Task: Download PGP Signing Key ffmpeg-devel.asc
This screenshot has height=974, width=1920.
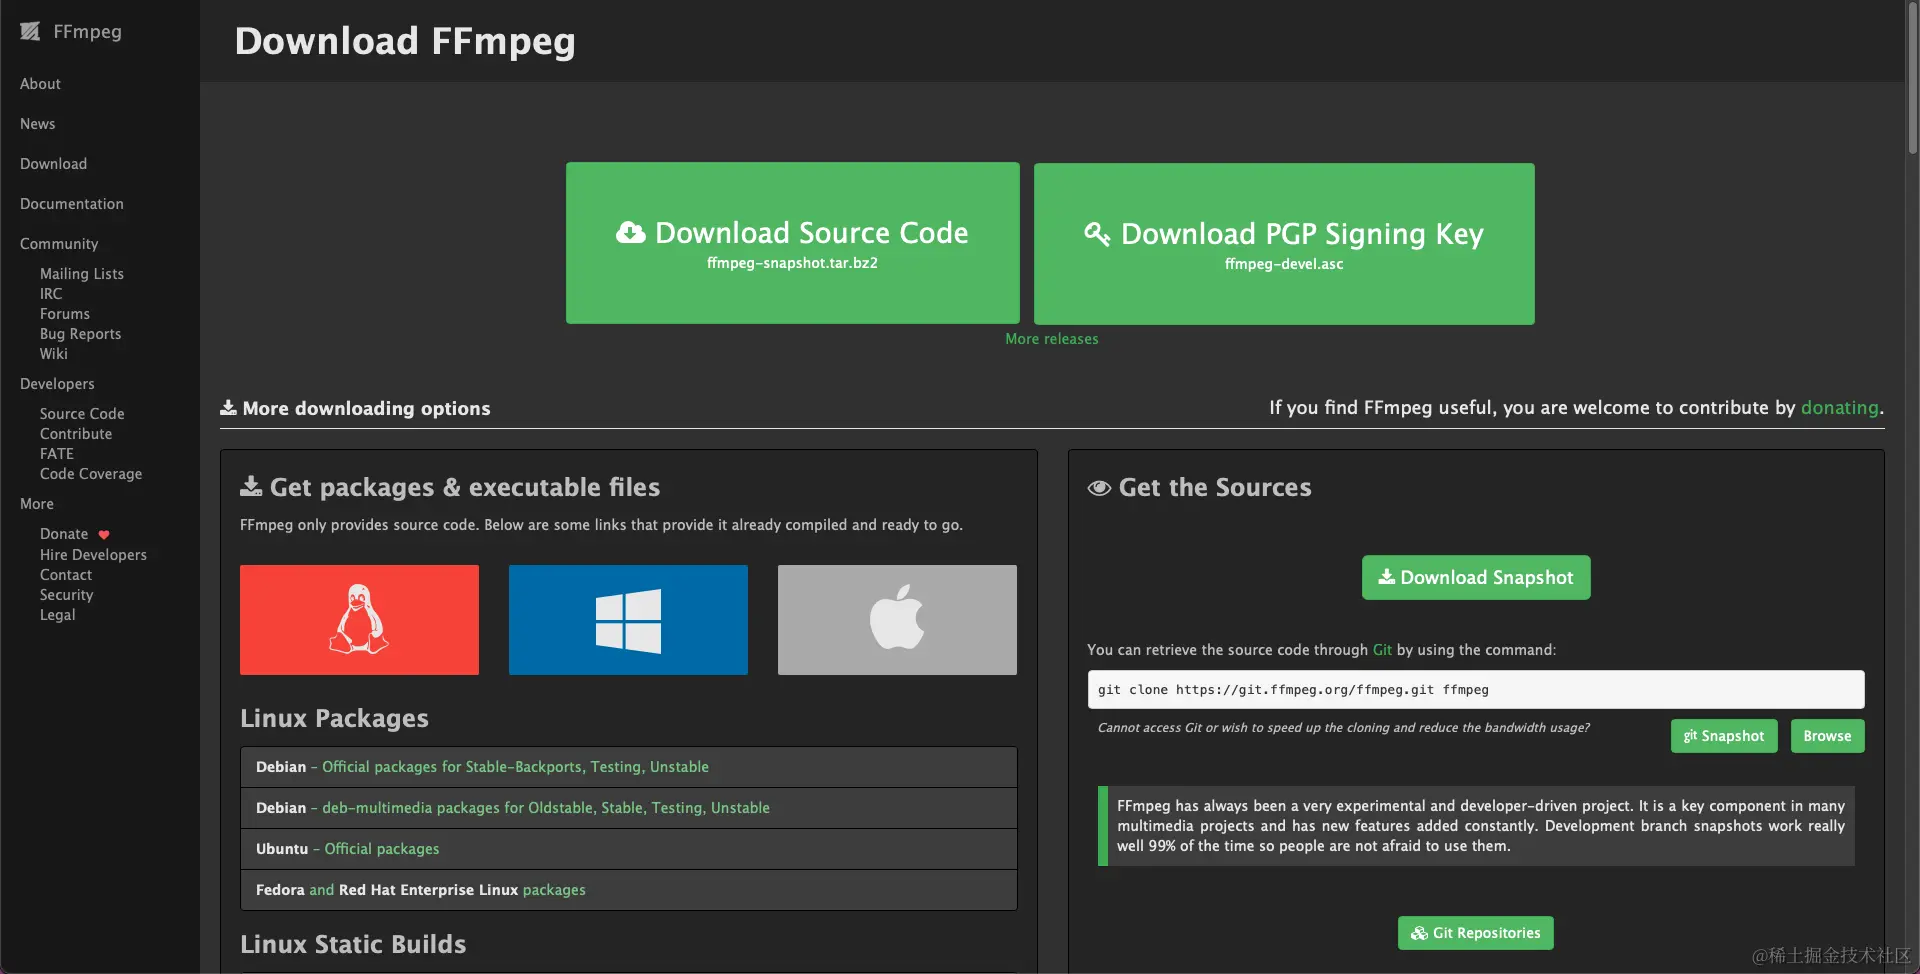Action: pos(1284,244)
